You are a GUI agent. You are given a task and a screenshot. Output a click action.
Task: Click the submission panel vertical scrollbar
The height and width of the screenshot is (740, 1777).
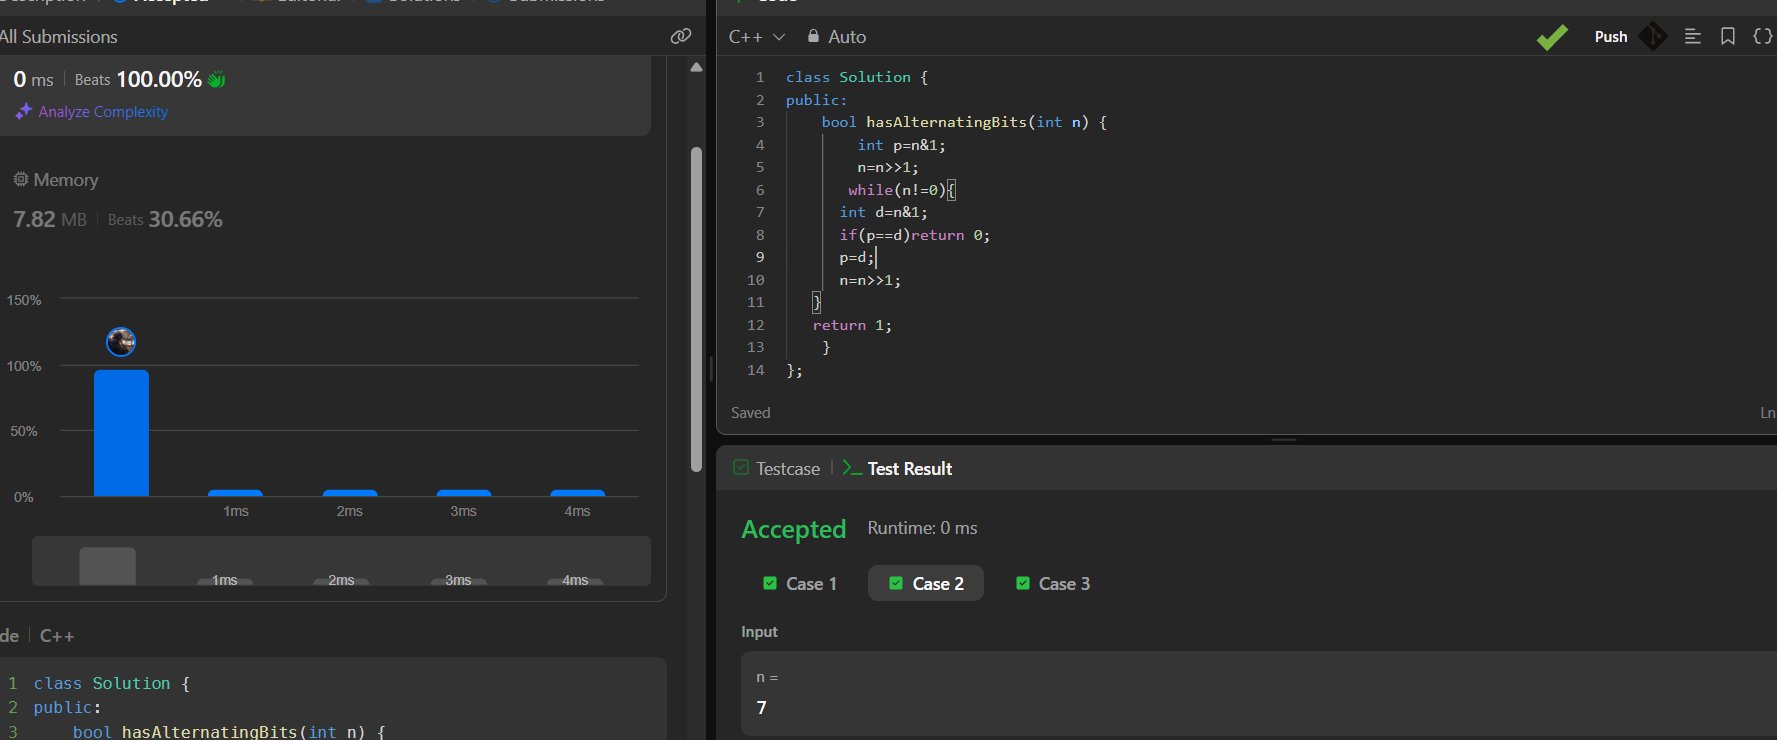[x=696, y=310]
